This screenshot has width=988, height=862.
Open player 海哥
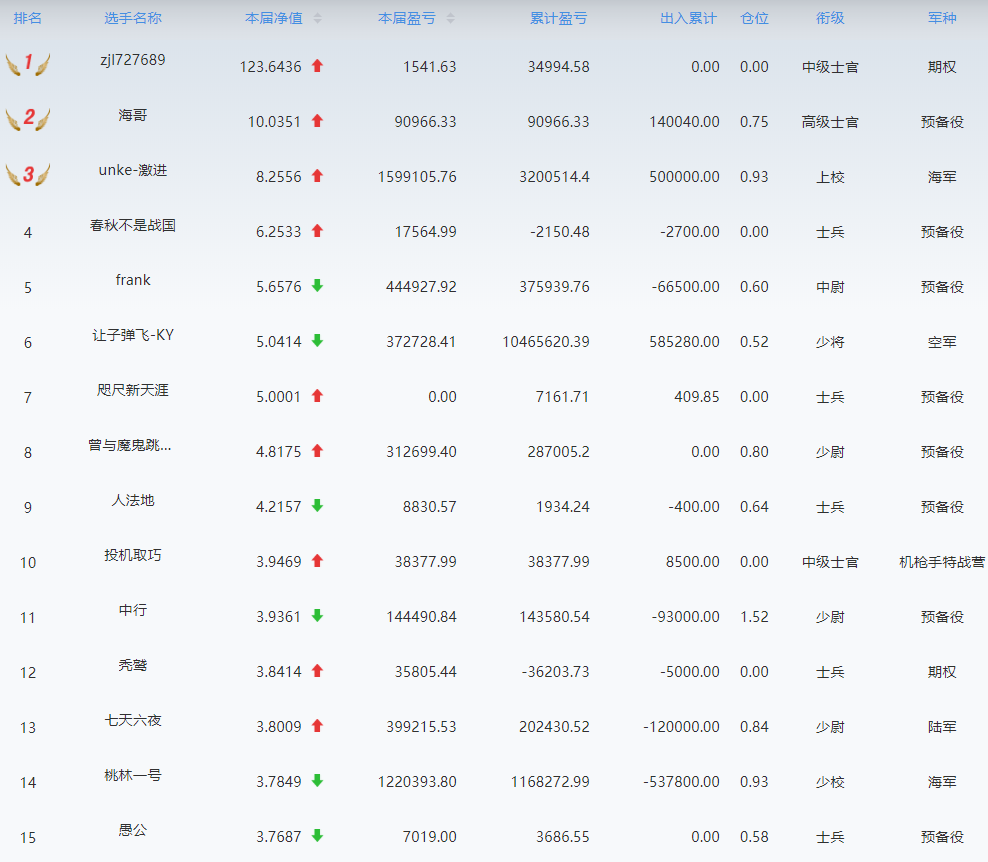[x=133, y=115]
